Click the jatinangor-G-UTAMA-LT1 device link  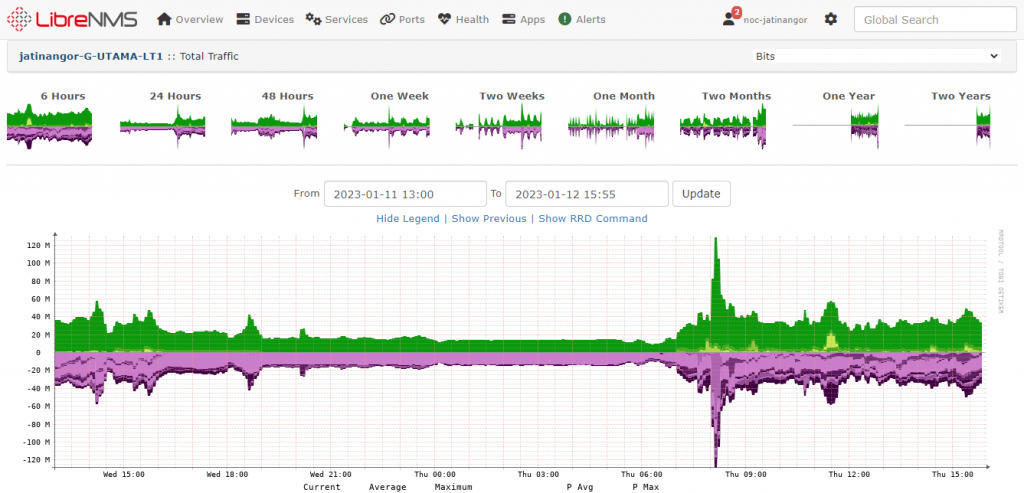pos(91,57)
